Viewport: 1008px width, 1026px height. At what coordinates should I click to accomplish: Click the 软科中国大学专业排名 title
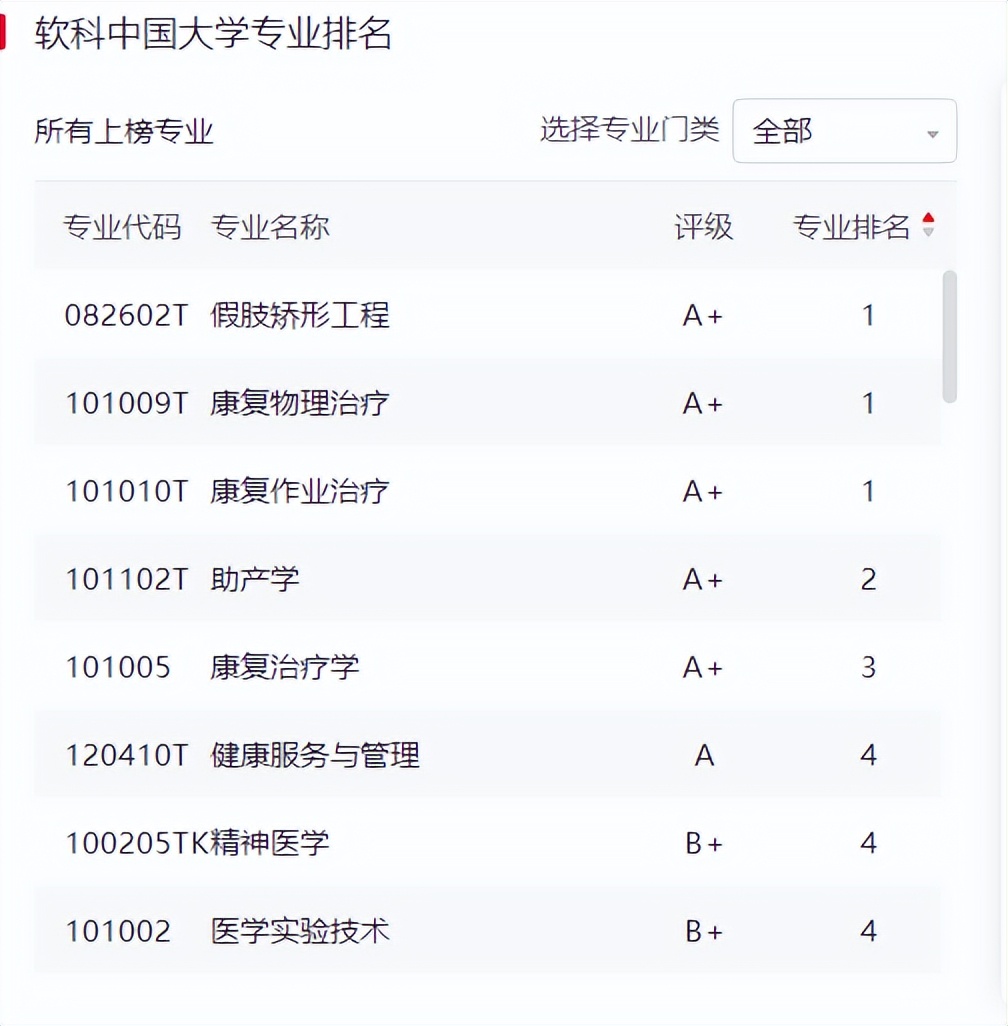pyautogui.click(x=214, y=33)
